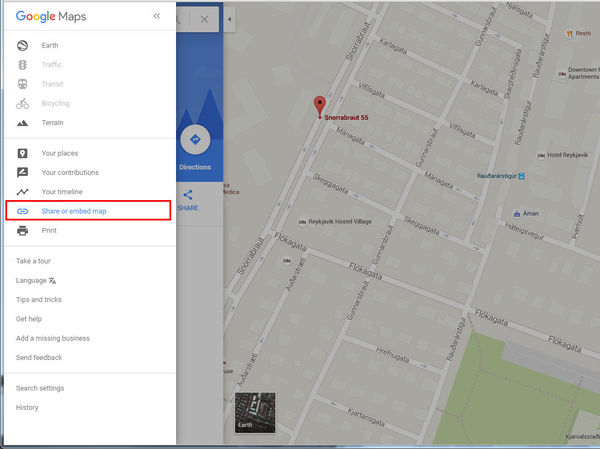This screenshot has width=600, height=449.
Task: Click the Bicycling bike icon
Action: (23, 103)
